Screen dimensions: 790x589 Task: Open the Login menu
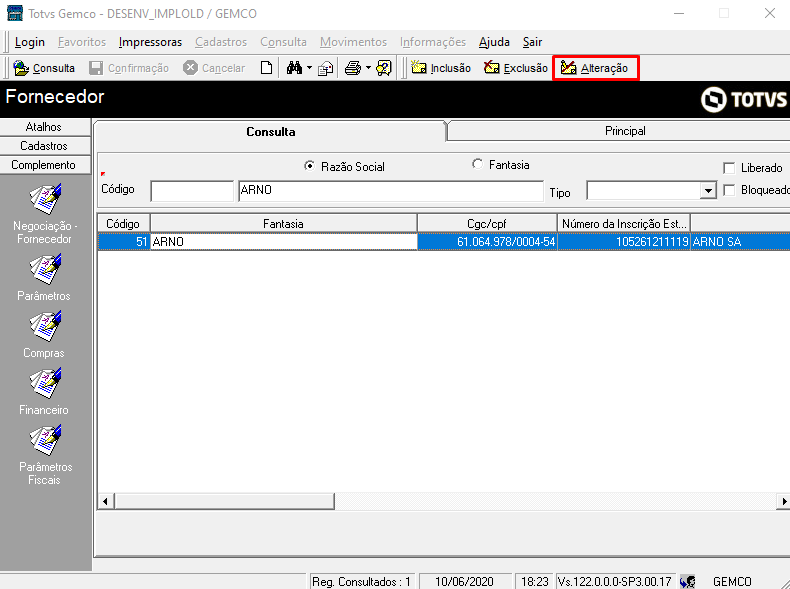pos(30,42)
